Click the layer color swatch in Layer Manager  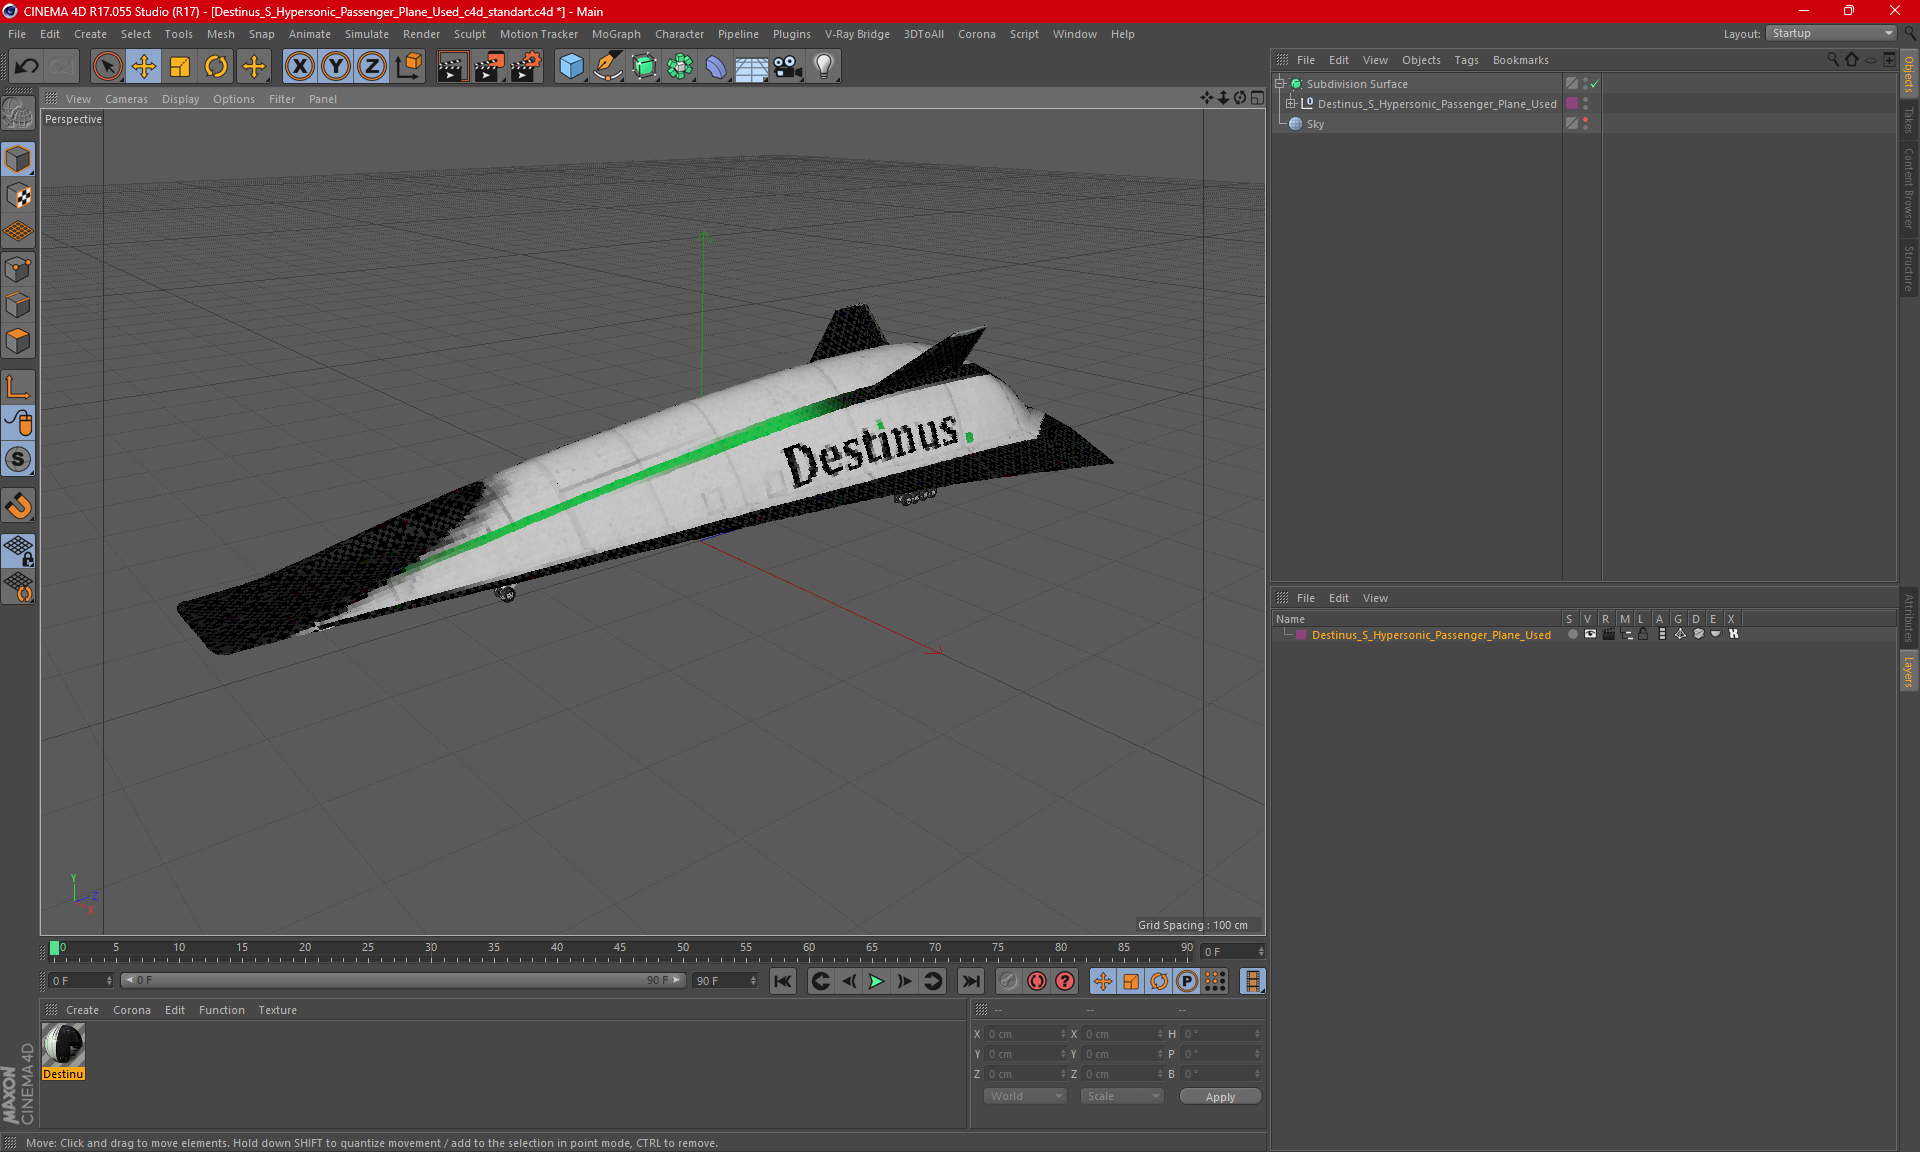tap(1301, 635)
